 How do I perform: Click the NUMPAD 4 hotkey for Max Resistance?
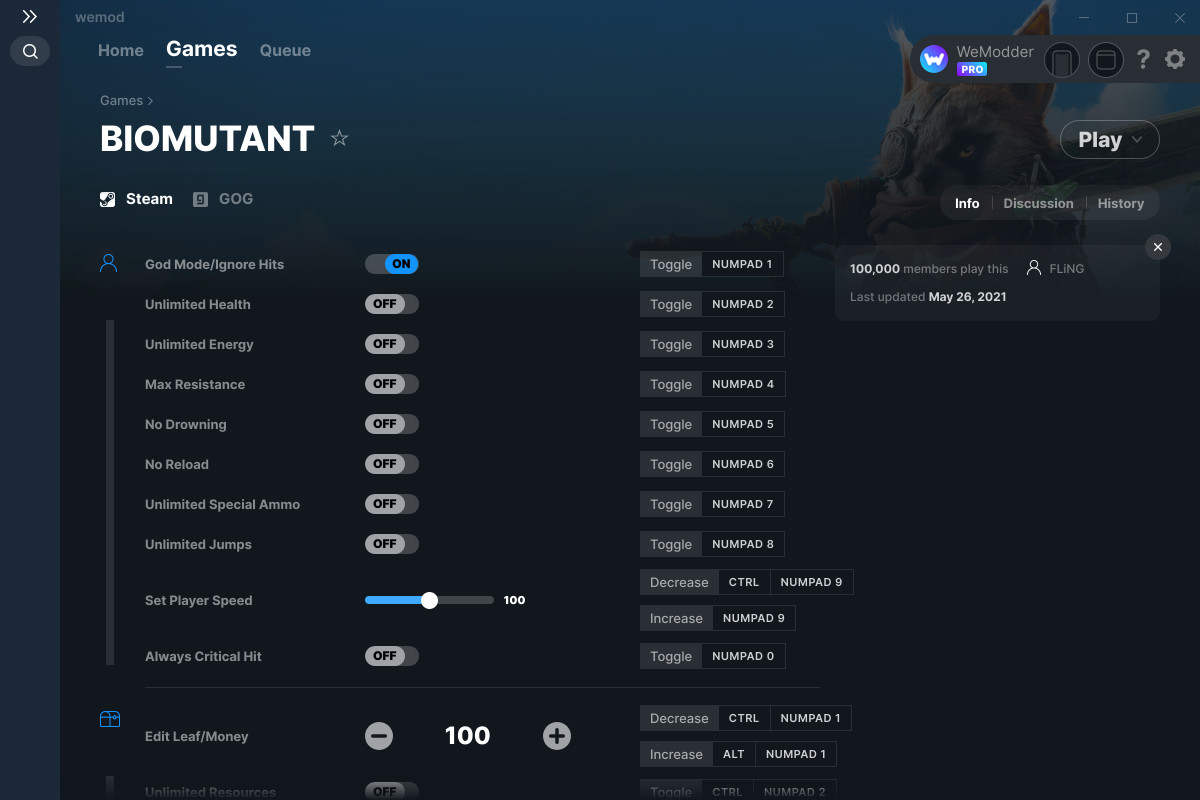tap(743, 384)
